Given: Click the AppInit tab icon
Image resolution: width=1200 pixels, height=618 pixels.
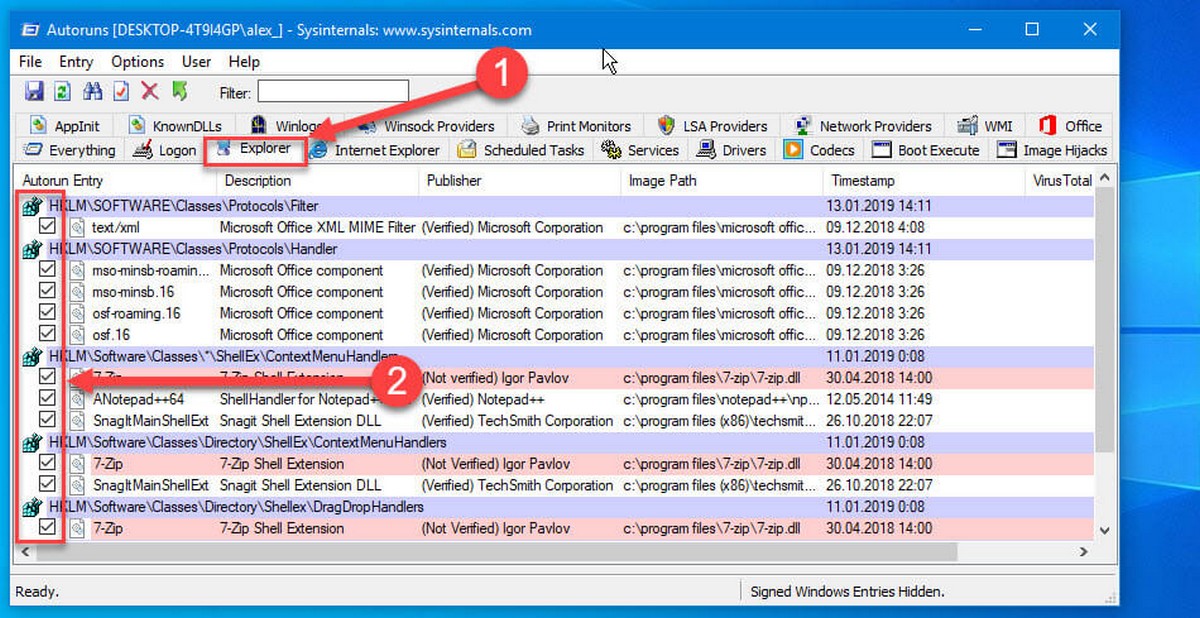Looking at the screenshot, I should [x=39, y=126].
